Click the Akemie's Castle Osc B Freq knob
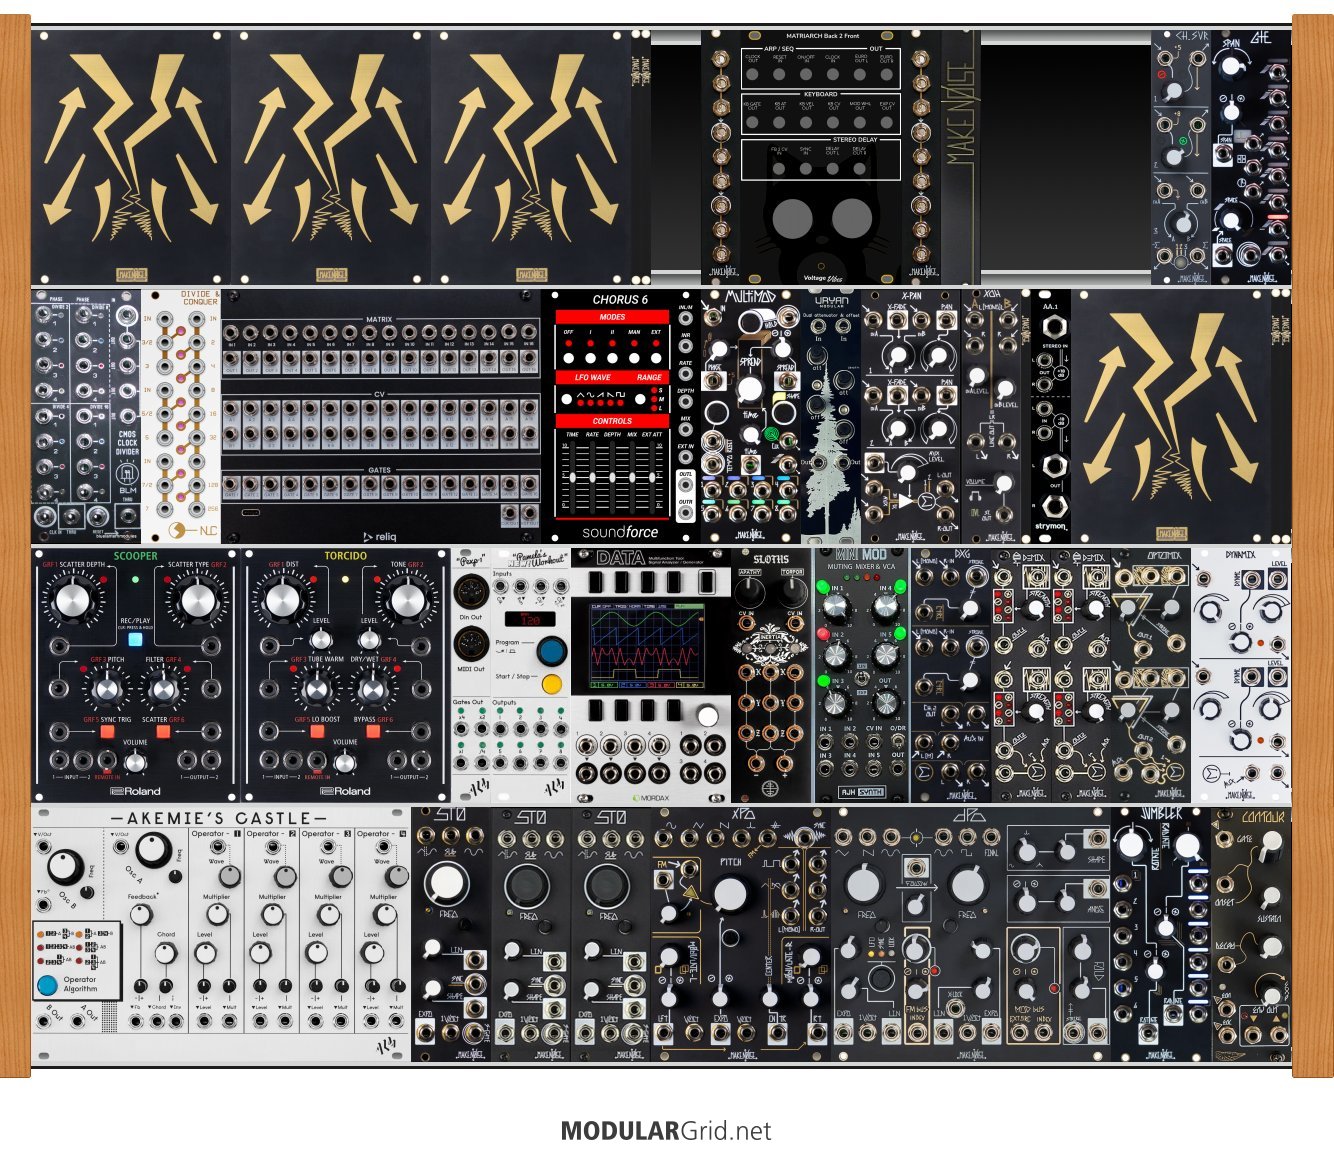 tap(65, 866)
